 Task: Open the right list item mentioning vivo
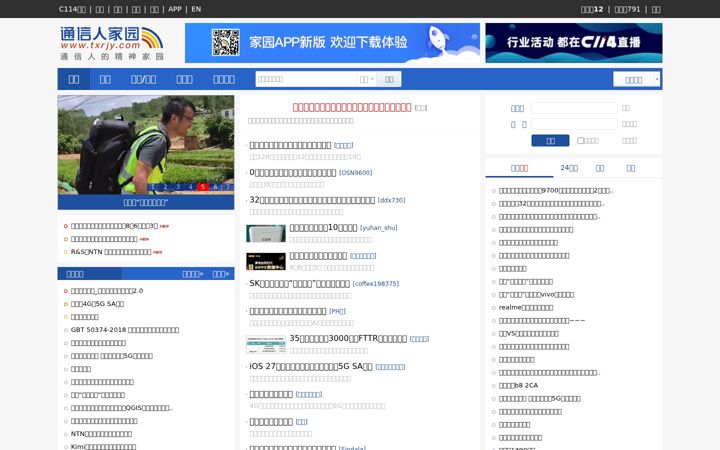(536, 294)
